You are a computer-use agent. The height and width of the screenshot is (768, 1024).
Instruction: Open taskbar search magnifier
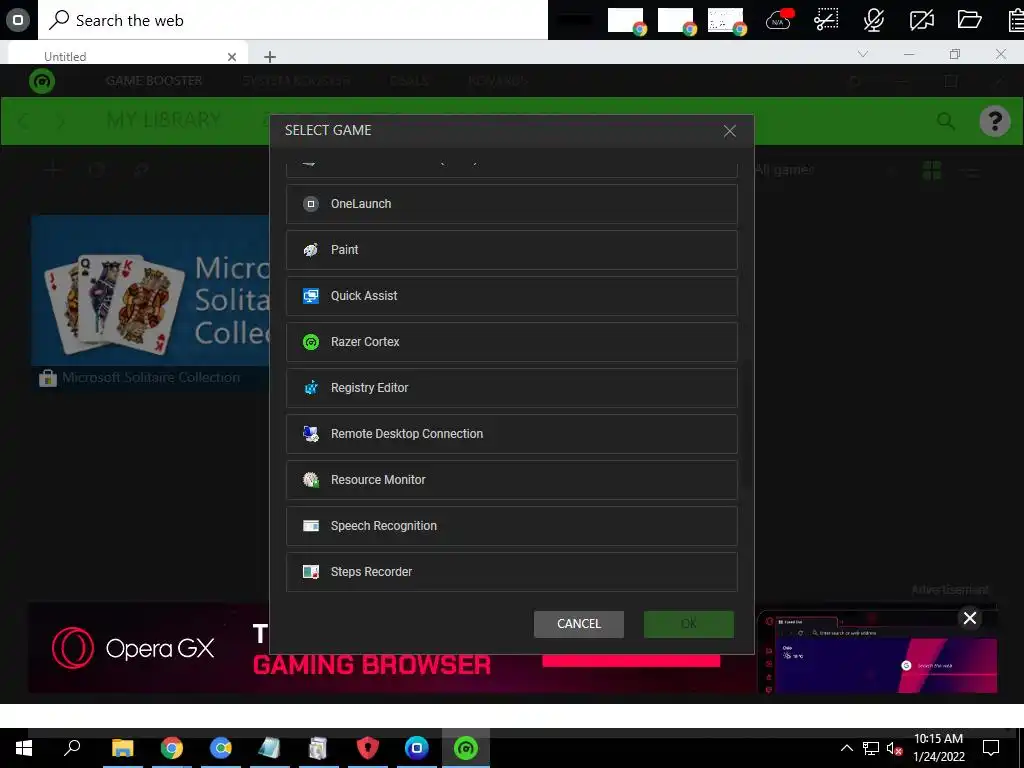(x=72, y=748)
